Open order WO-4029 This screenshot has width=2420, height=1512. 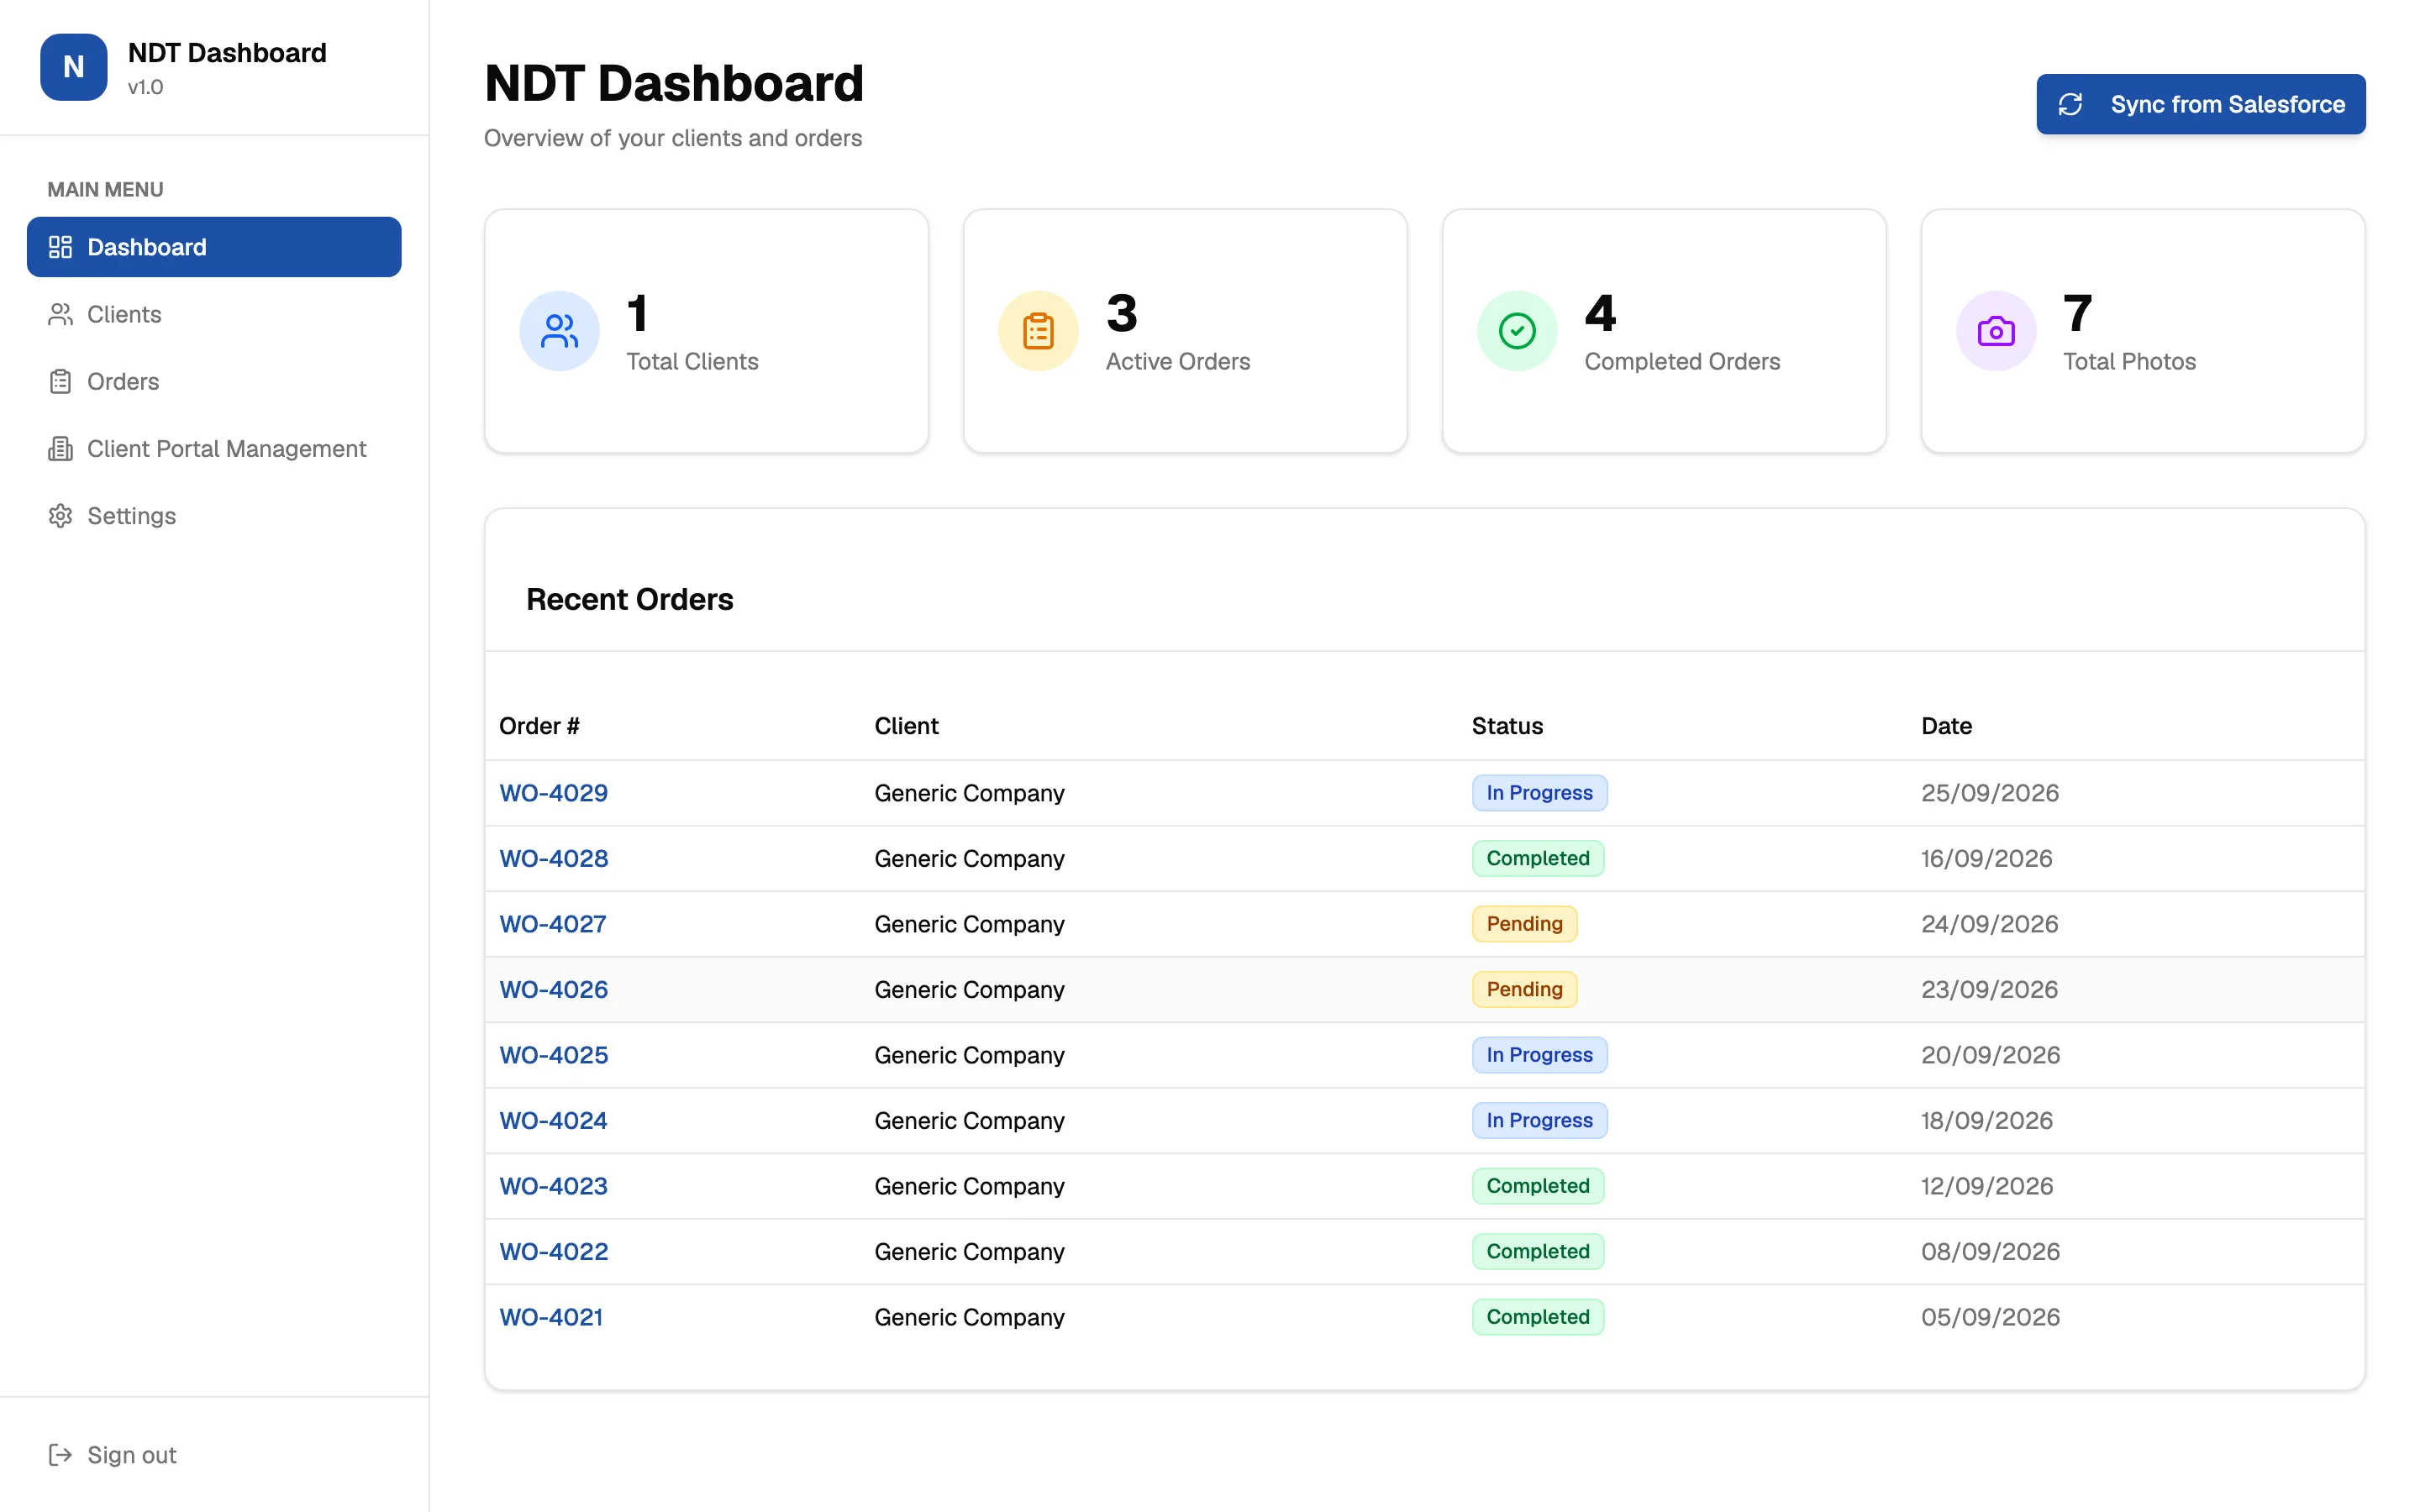(553, 793)
